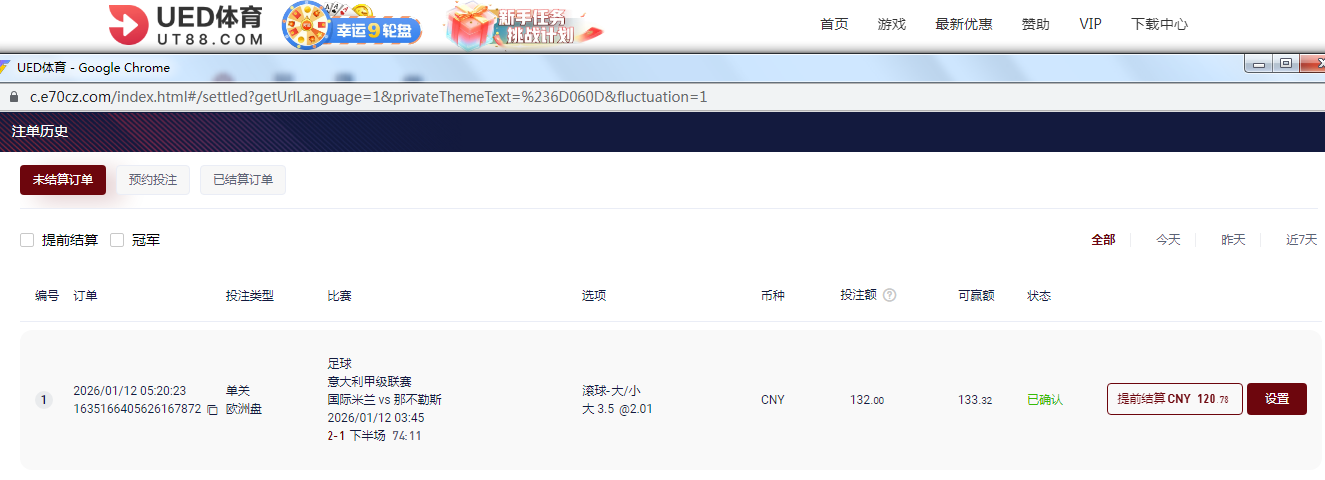Click the 选项 column header
The image size is (1325, 480).
[x=594, y=296]
